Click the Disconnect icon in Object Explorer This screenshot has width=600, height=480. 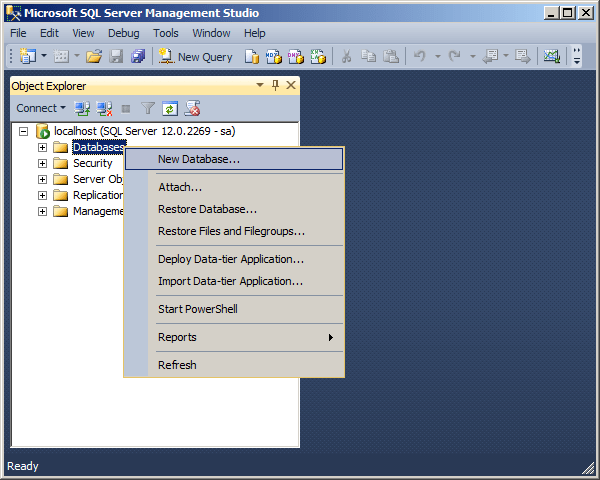(104, 108)
